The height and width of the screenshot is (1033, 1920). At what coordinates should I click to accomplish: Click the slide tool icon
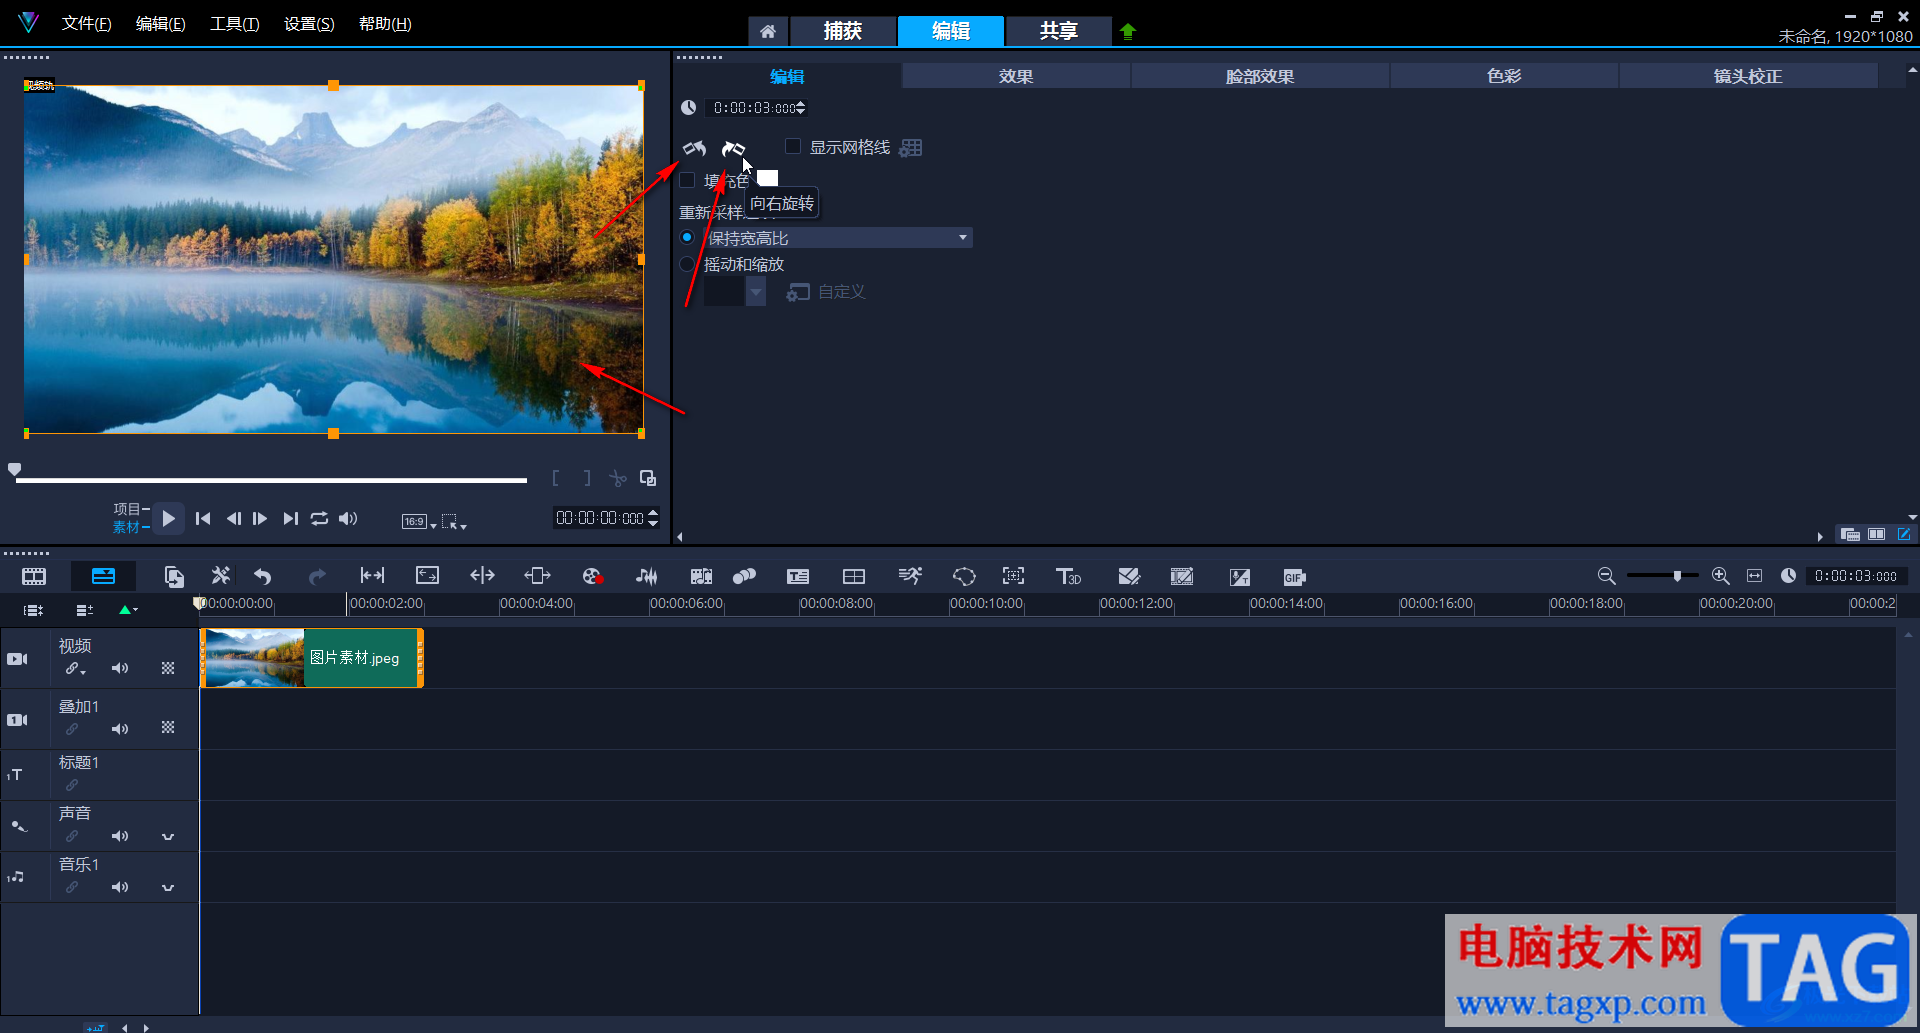pyautogui.click(x=537, y=576)
